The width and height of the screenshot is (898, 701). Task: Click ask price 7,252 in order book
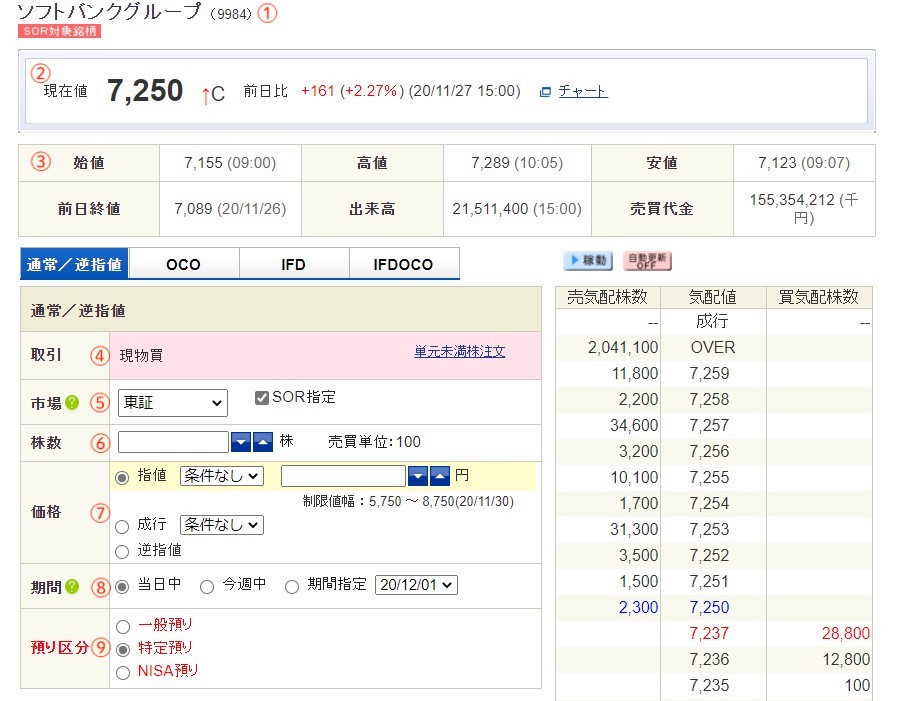point(710,555)
